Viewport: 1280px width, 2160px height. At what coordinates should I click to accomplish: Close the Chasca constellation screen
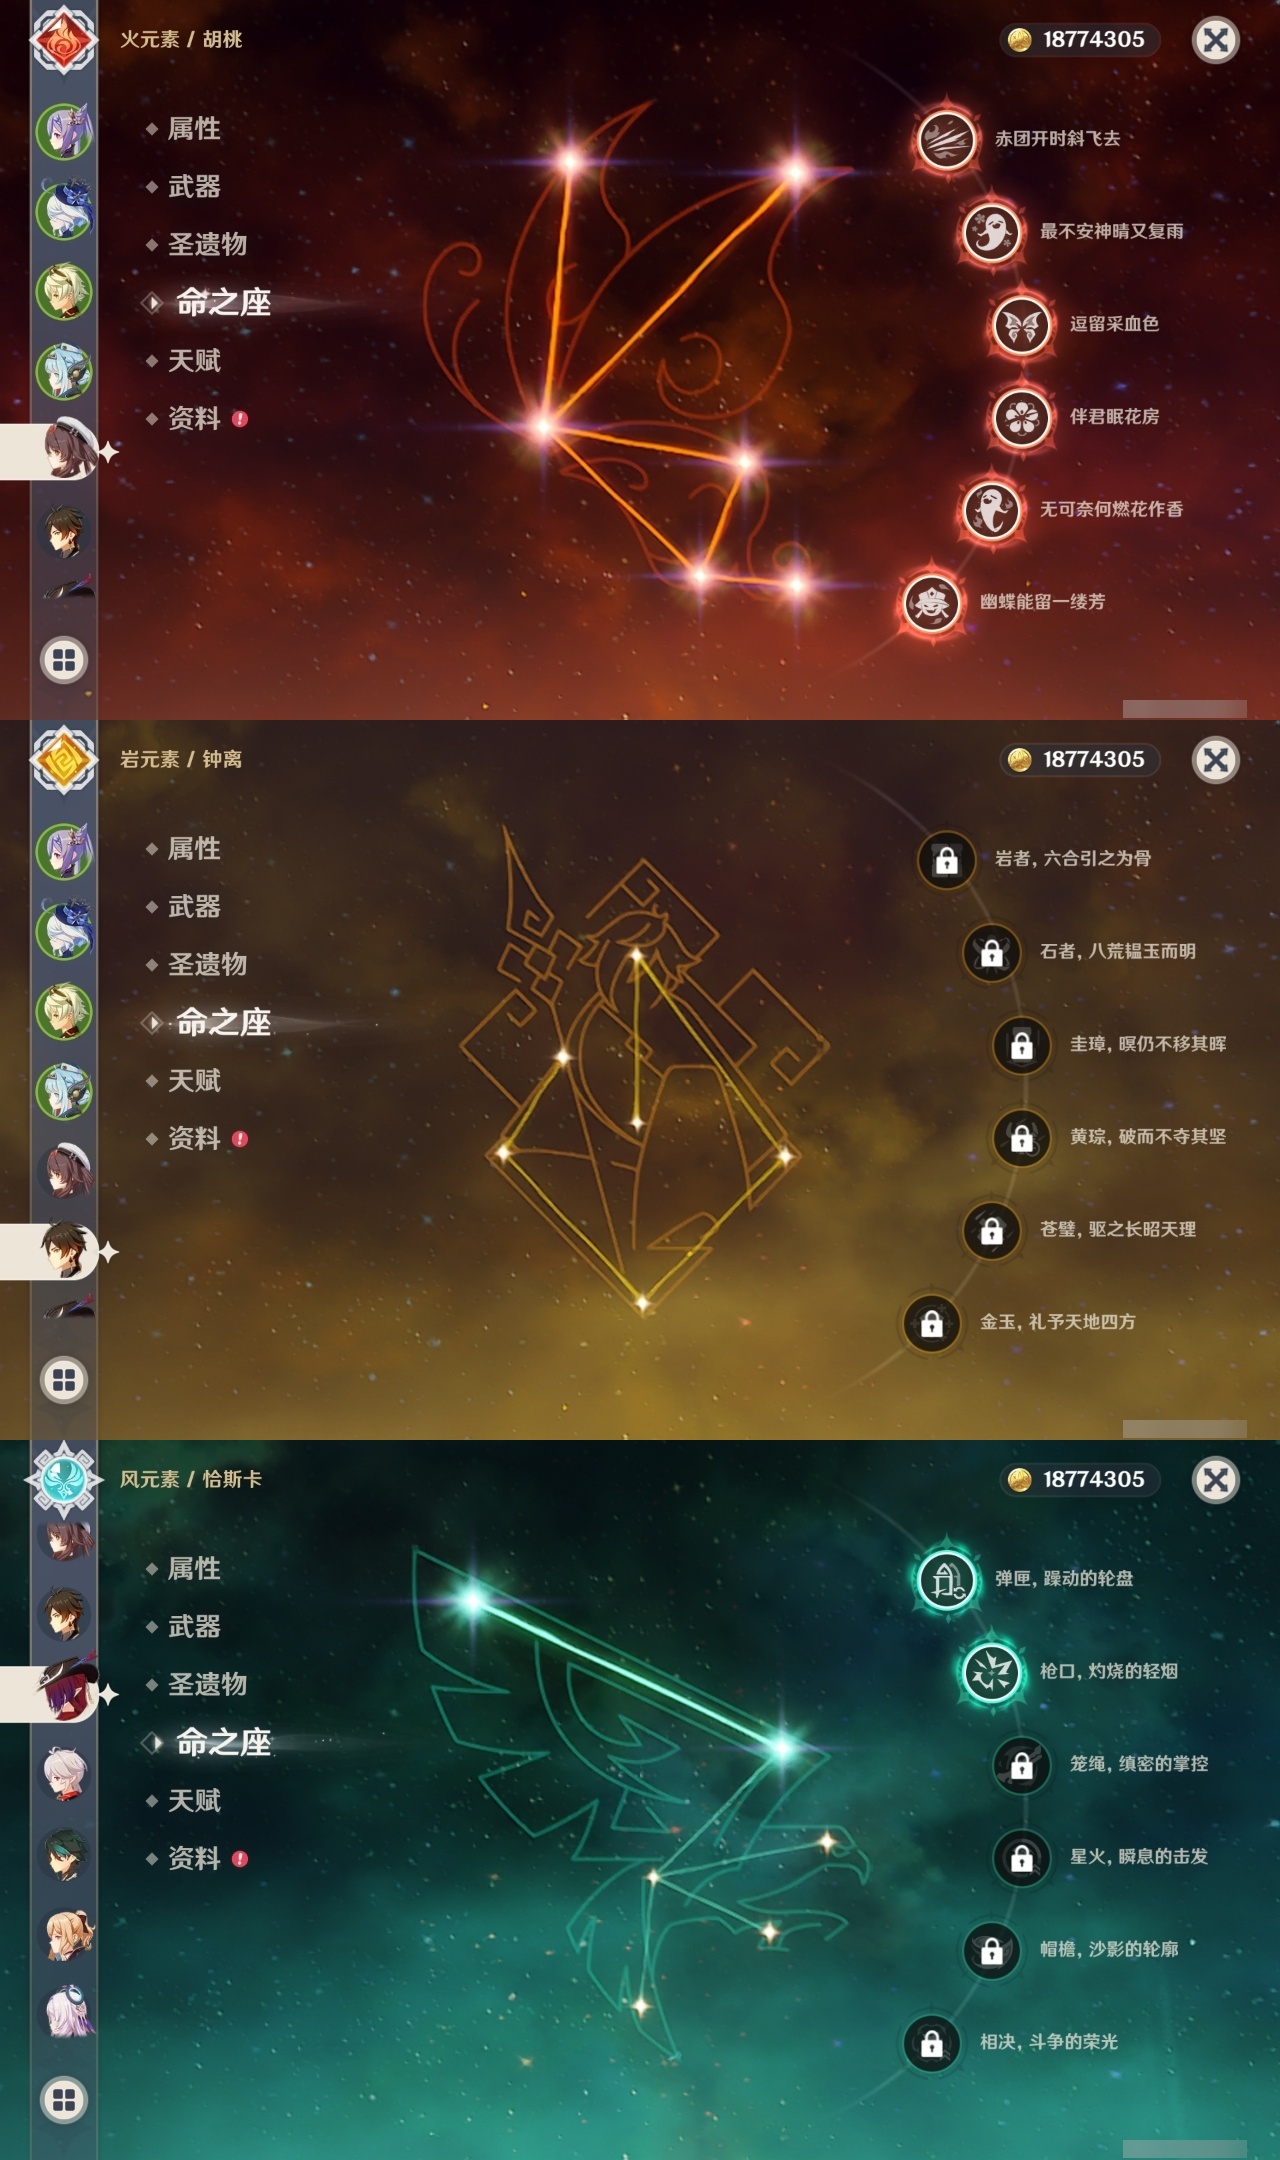click(1216, 1480)
